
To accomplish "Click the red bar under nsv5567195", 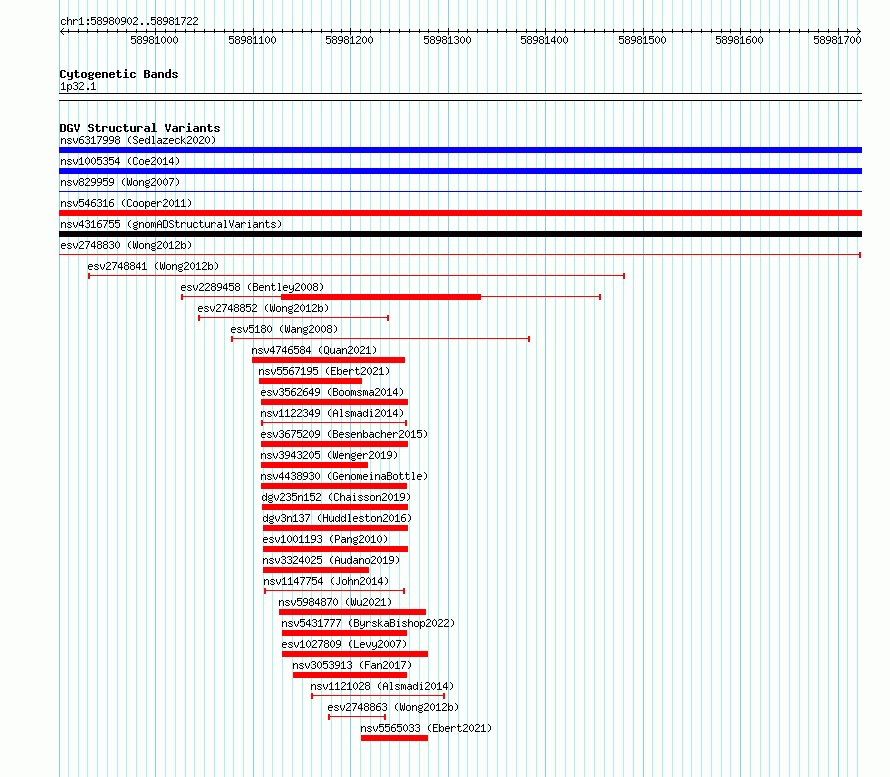I will (x=310, y=381).
